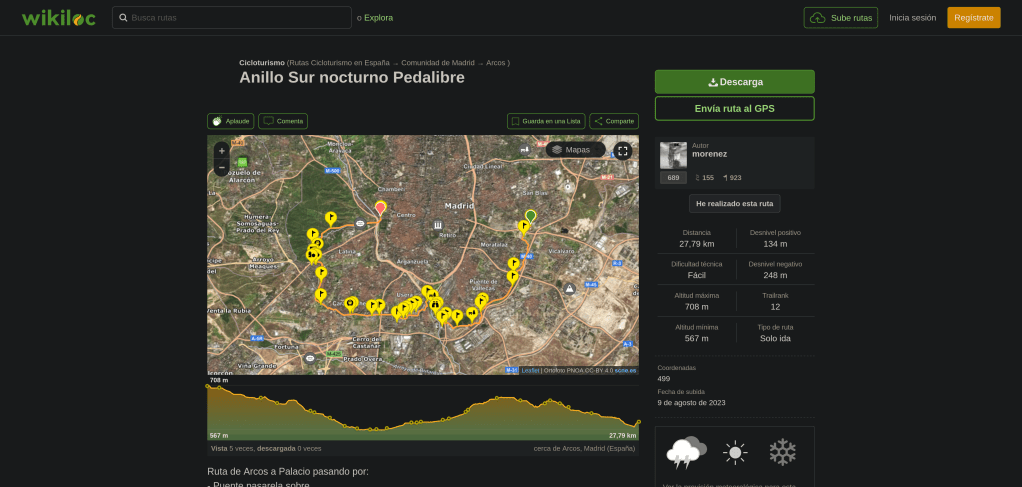
Task: Open 'Comunidad de Madrid' breadcrumb
Action: (x=438, y=63)
